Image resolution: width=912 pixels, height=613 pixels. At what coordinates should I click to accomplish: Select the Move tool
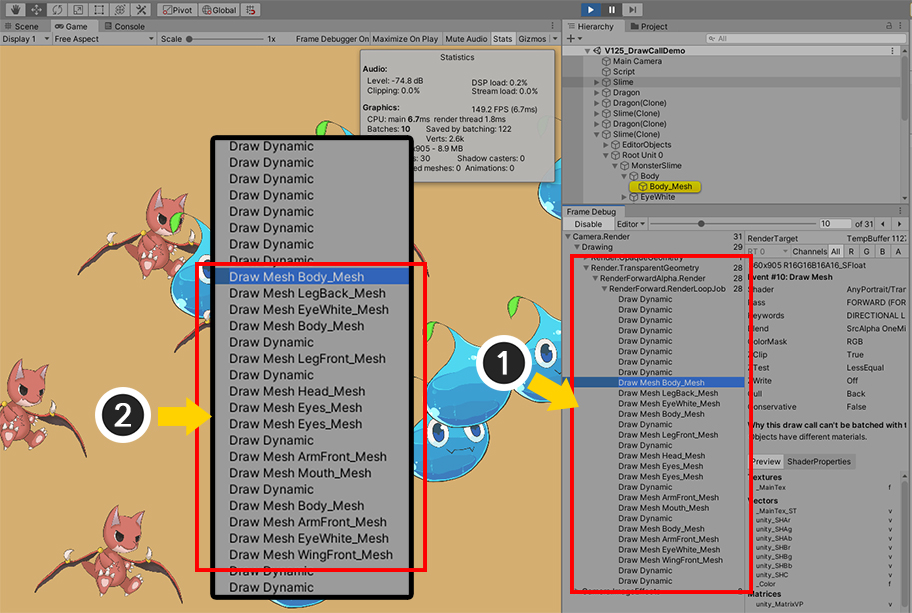(x=36, y=9)
